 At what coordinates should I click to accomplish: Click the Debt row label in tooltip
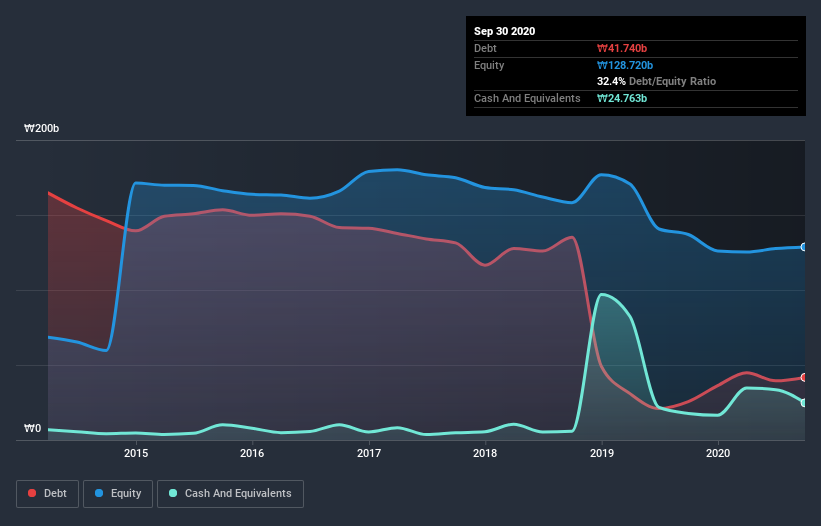[485, 48]
